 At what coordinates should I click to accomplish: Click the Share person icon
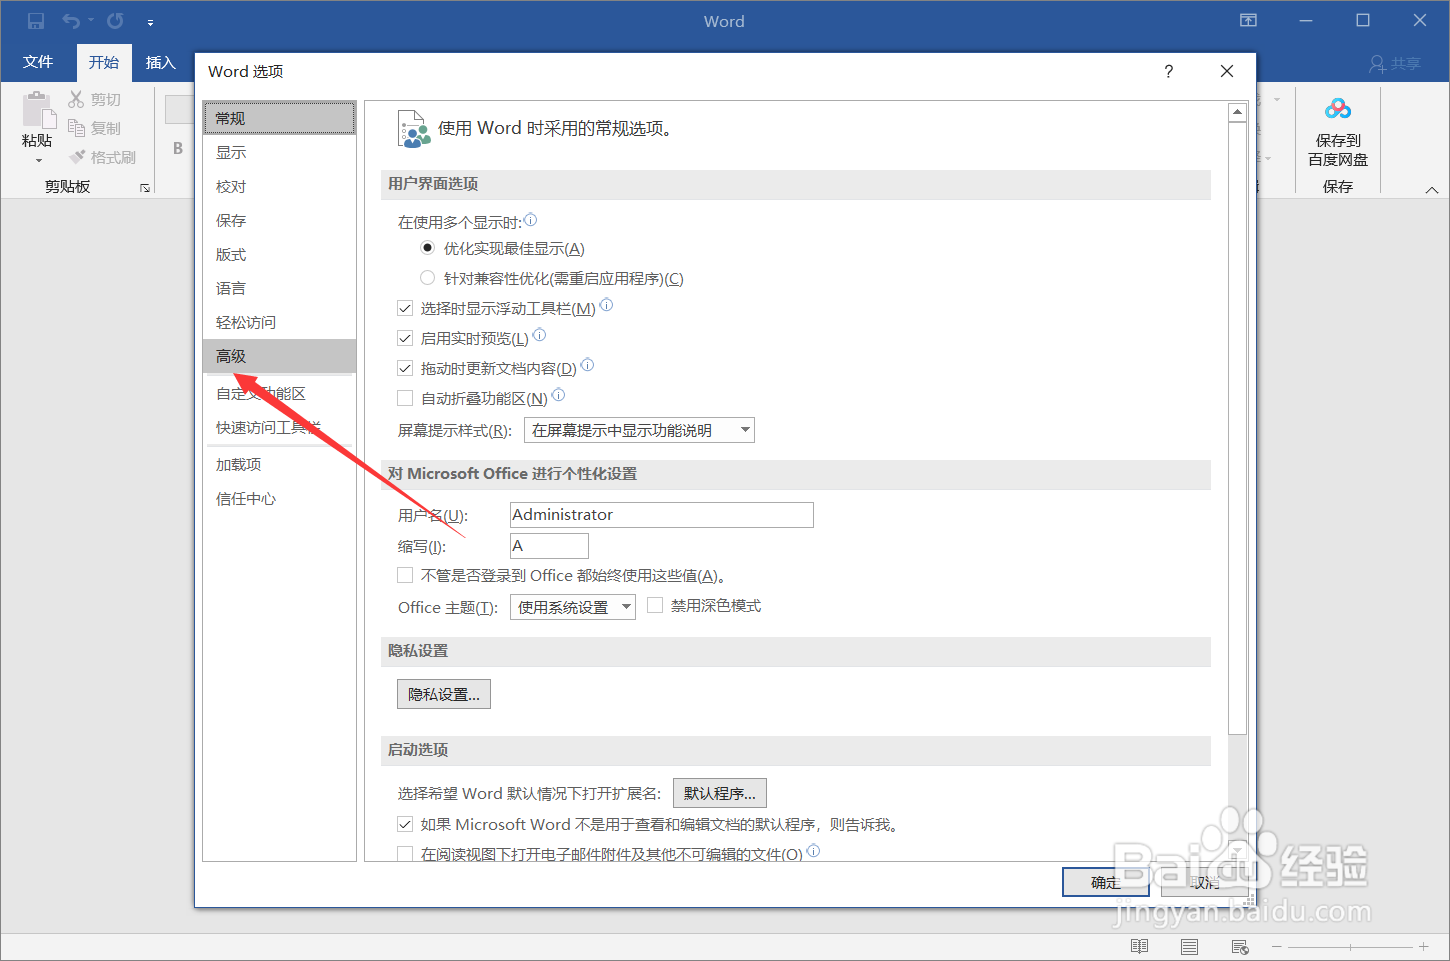pyautogui.click(x=1378, y=64)
